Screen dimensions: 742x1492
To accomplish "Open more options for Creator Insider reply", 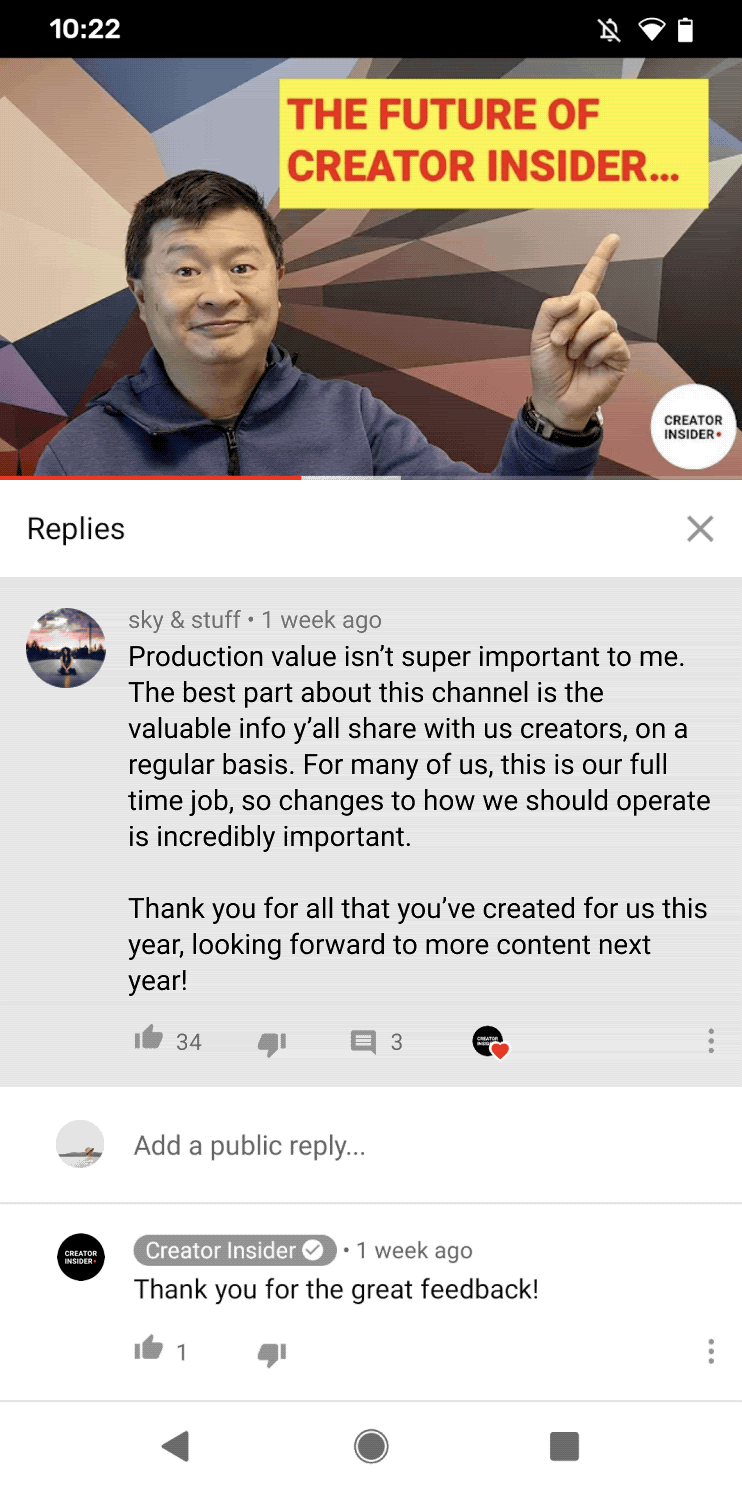I will [x=711, y=1351].
